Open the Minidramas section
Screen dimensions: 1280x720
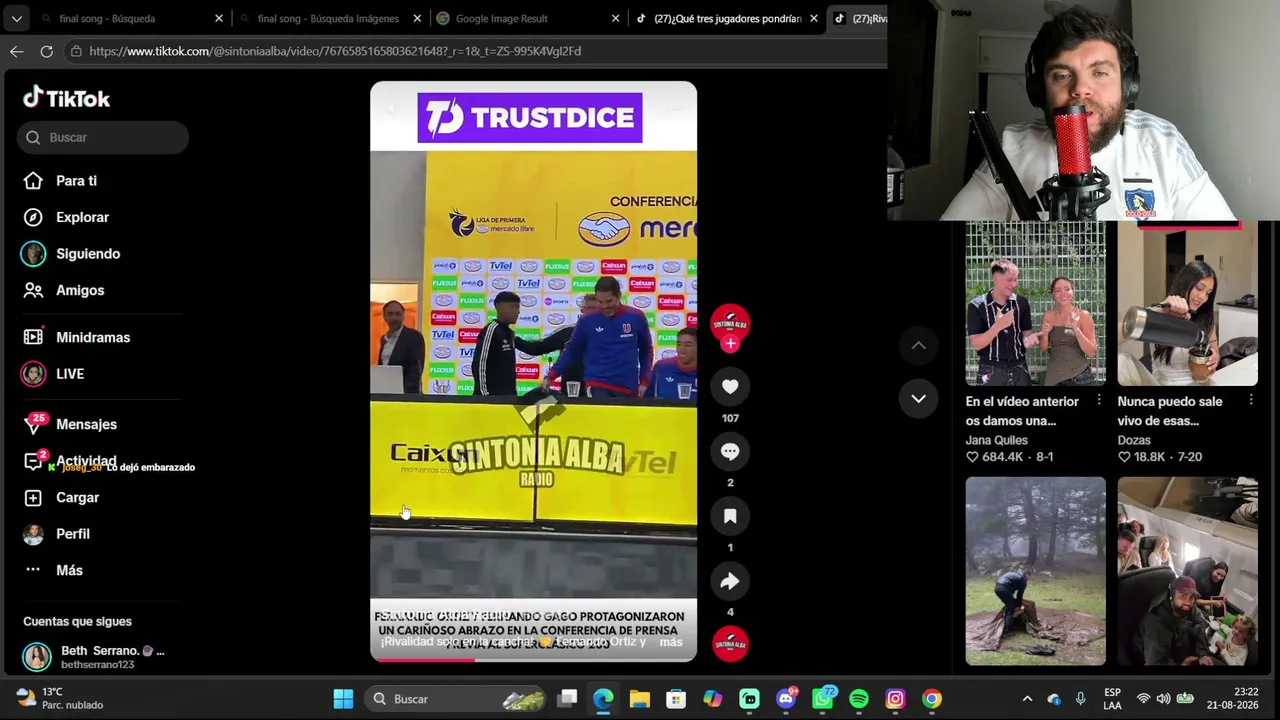point(76,337)
